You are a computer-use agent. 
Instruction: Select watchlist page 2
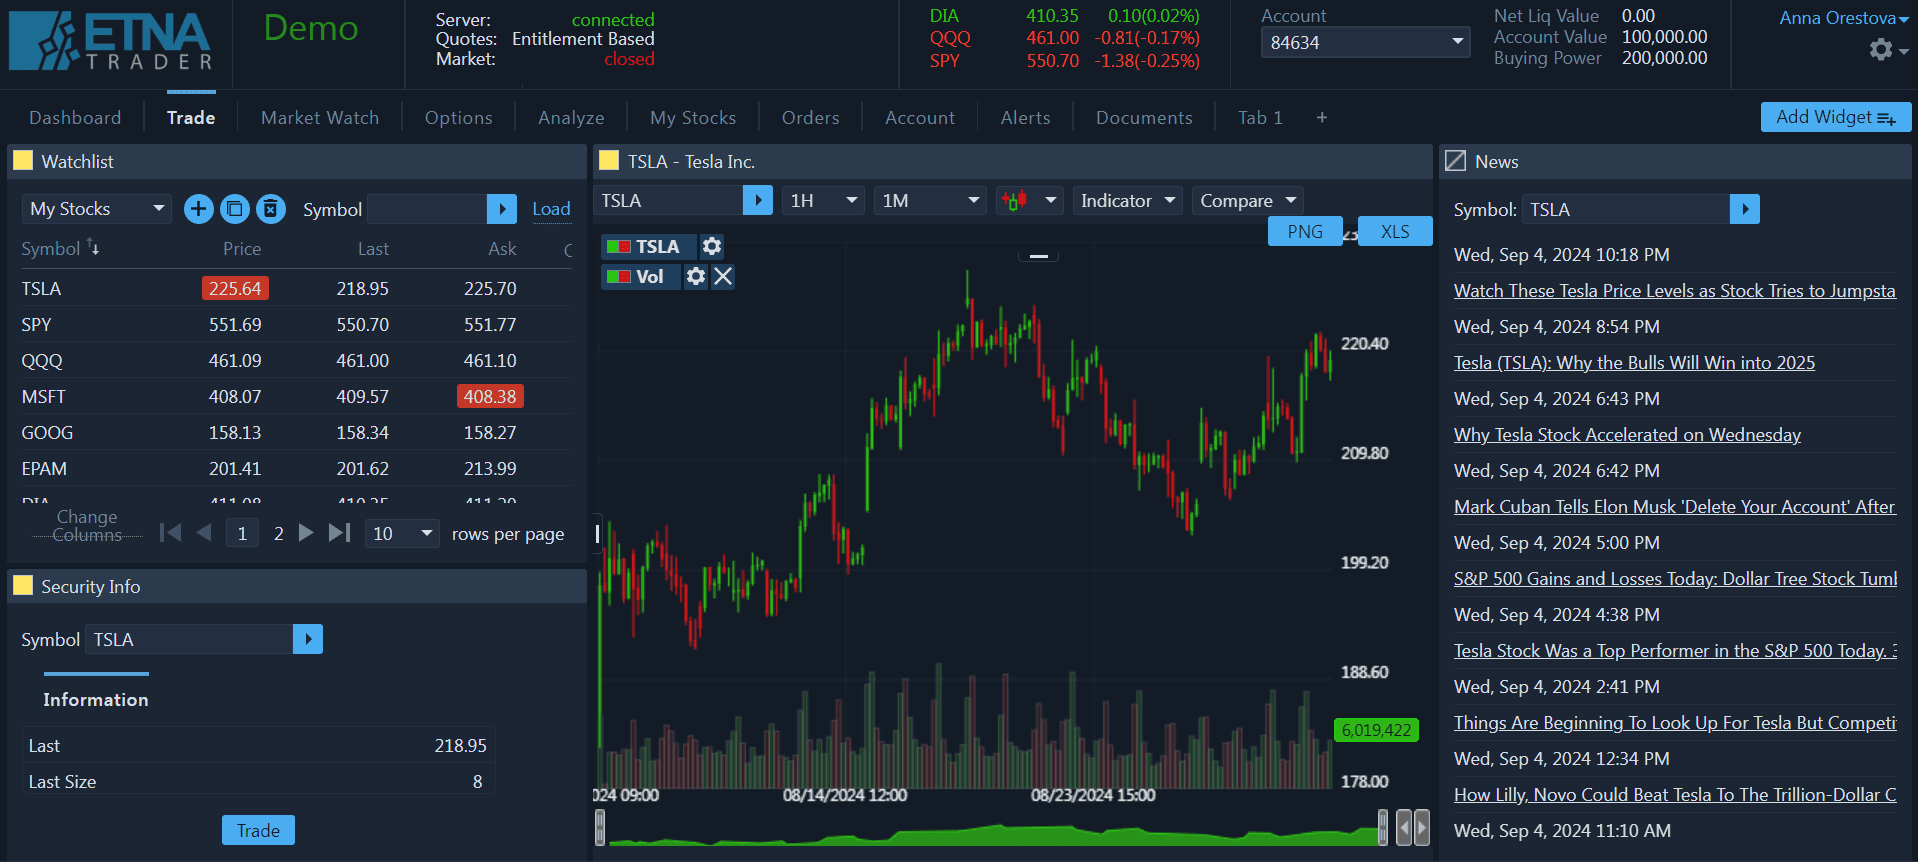(279, 533)
